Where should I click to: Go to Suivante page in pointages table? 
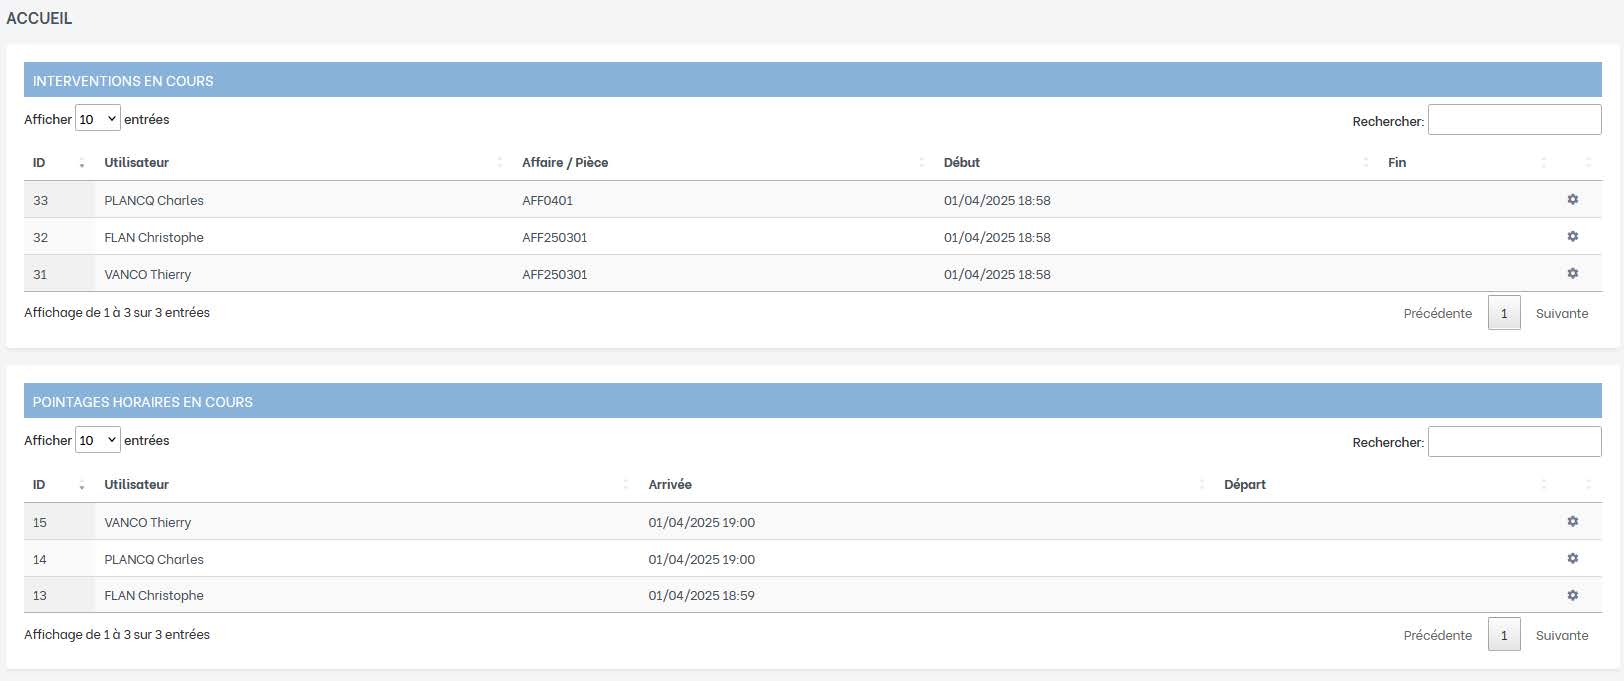tap(1562, 635)
